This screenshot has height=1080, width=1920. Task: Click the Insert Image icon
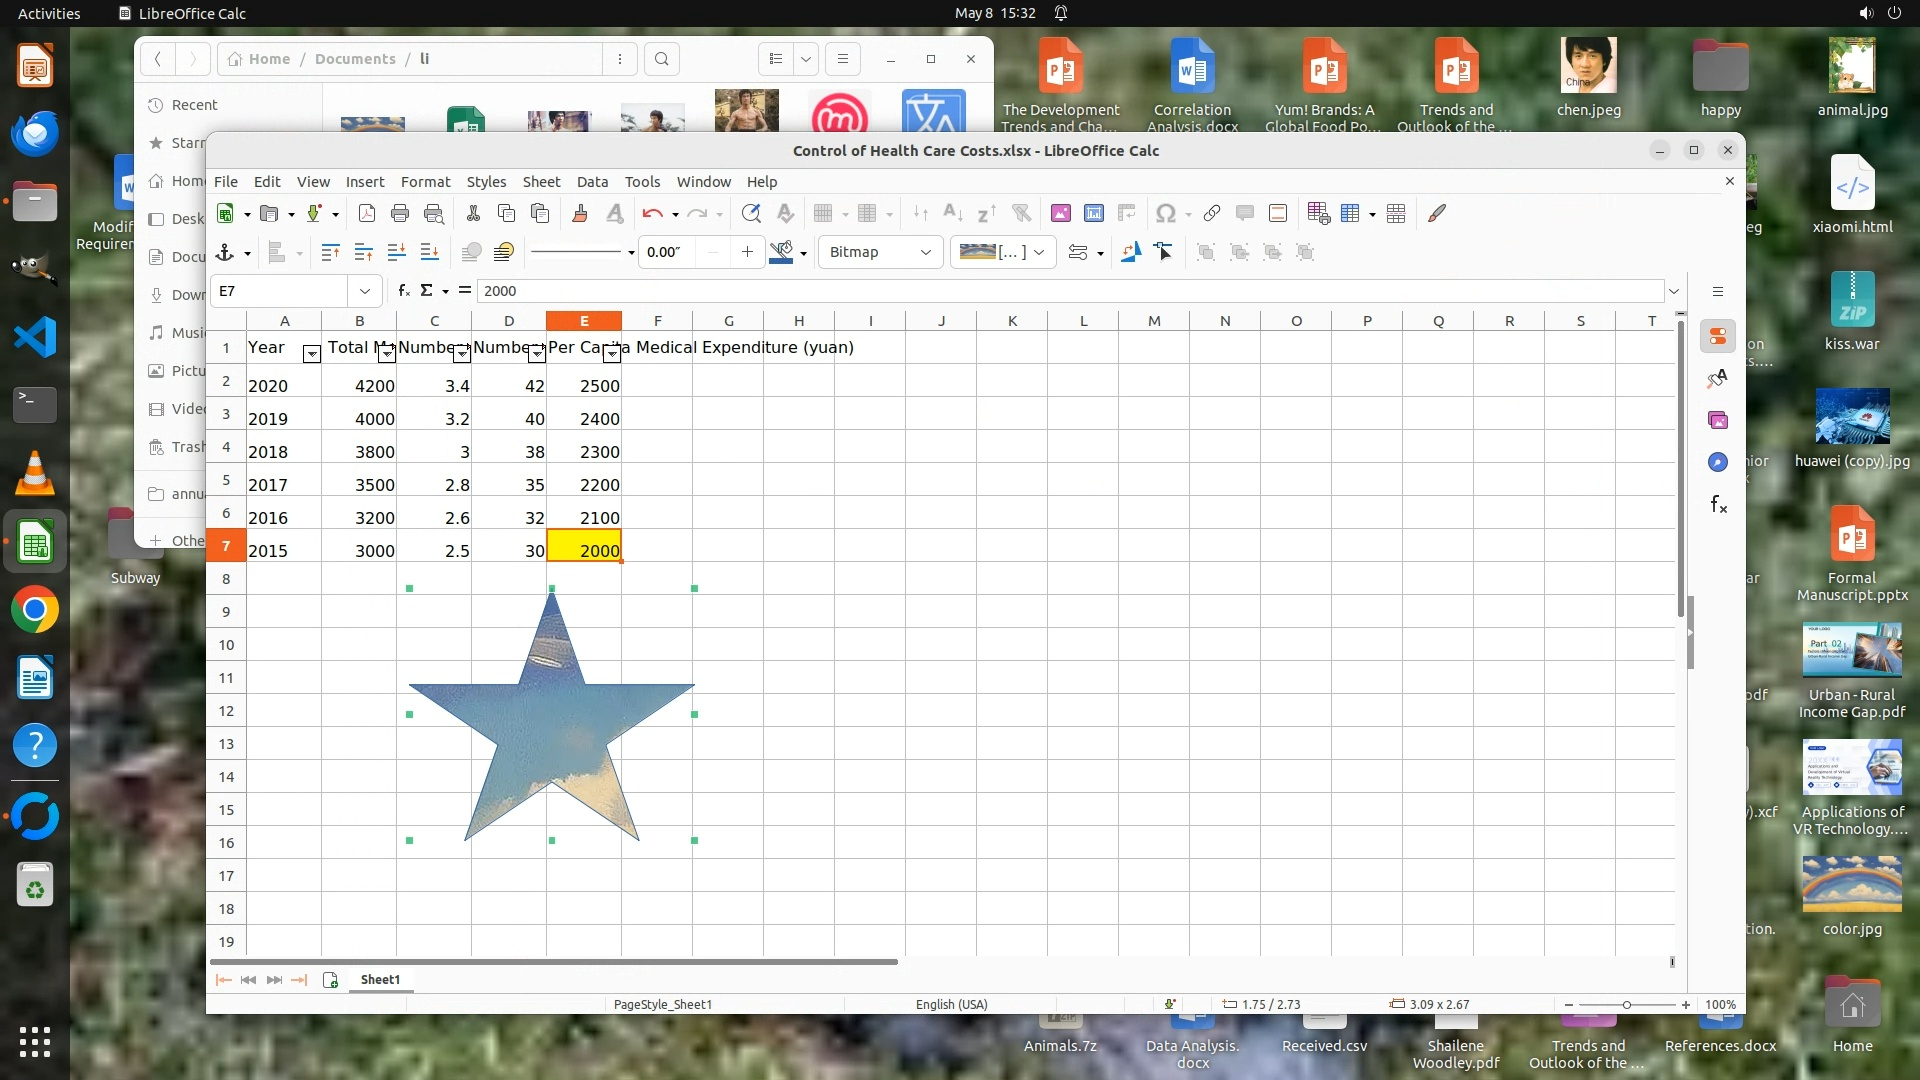[x=1061, y=213]
